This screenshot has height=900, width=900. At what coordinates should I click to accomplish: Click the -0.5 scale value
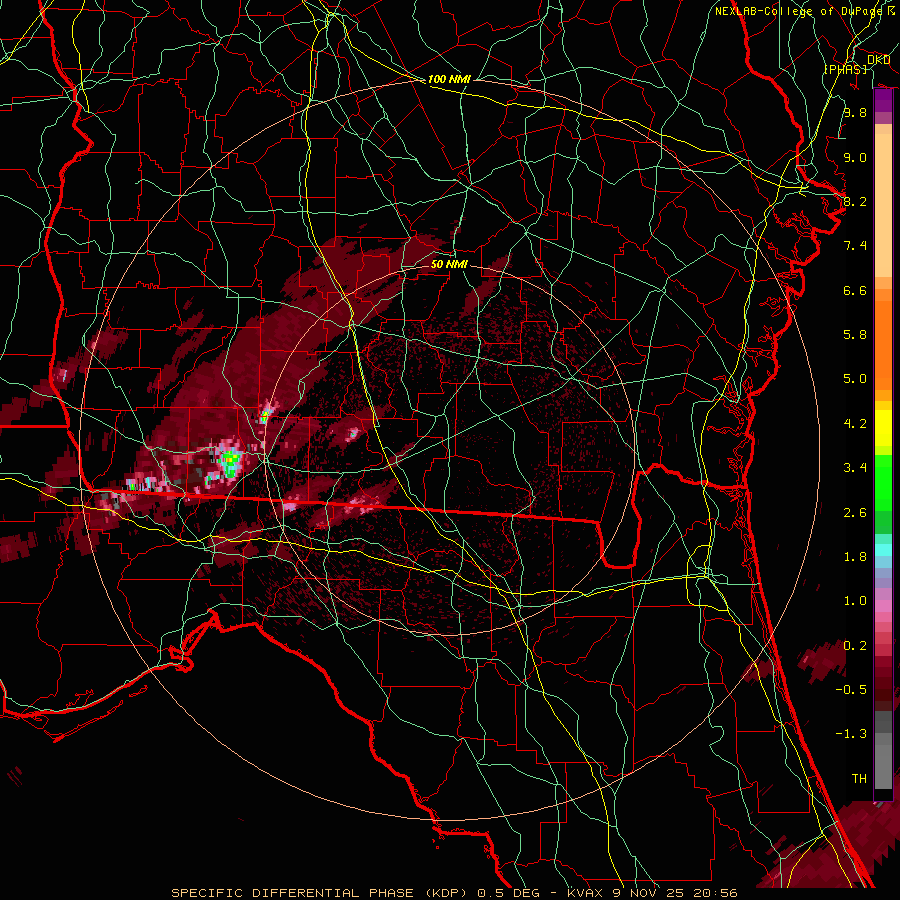click(x=851, y=690)
